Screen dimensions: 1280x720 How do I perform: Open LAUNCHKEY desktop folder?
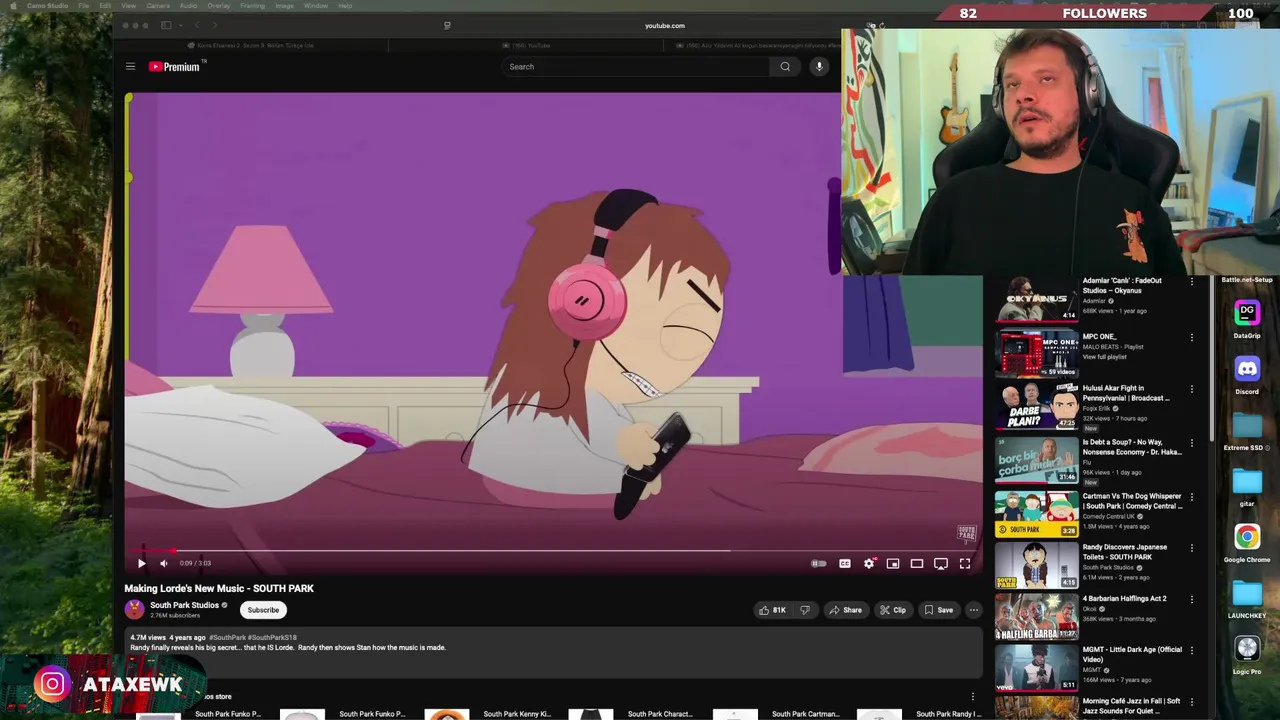pyautogui.click(x=1247, y=593)
